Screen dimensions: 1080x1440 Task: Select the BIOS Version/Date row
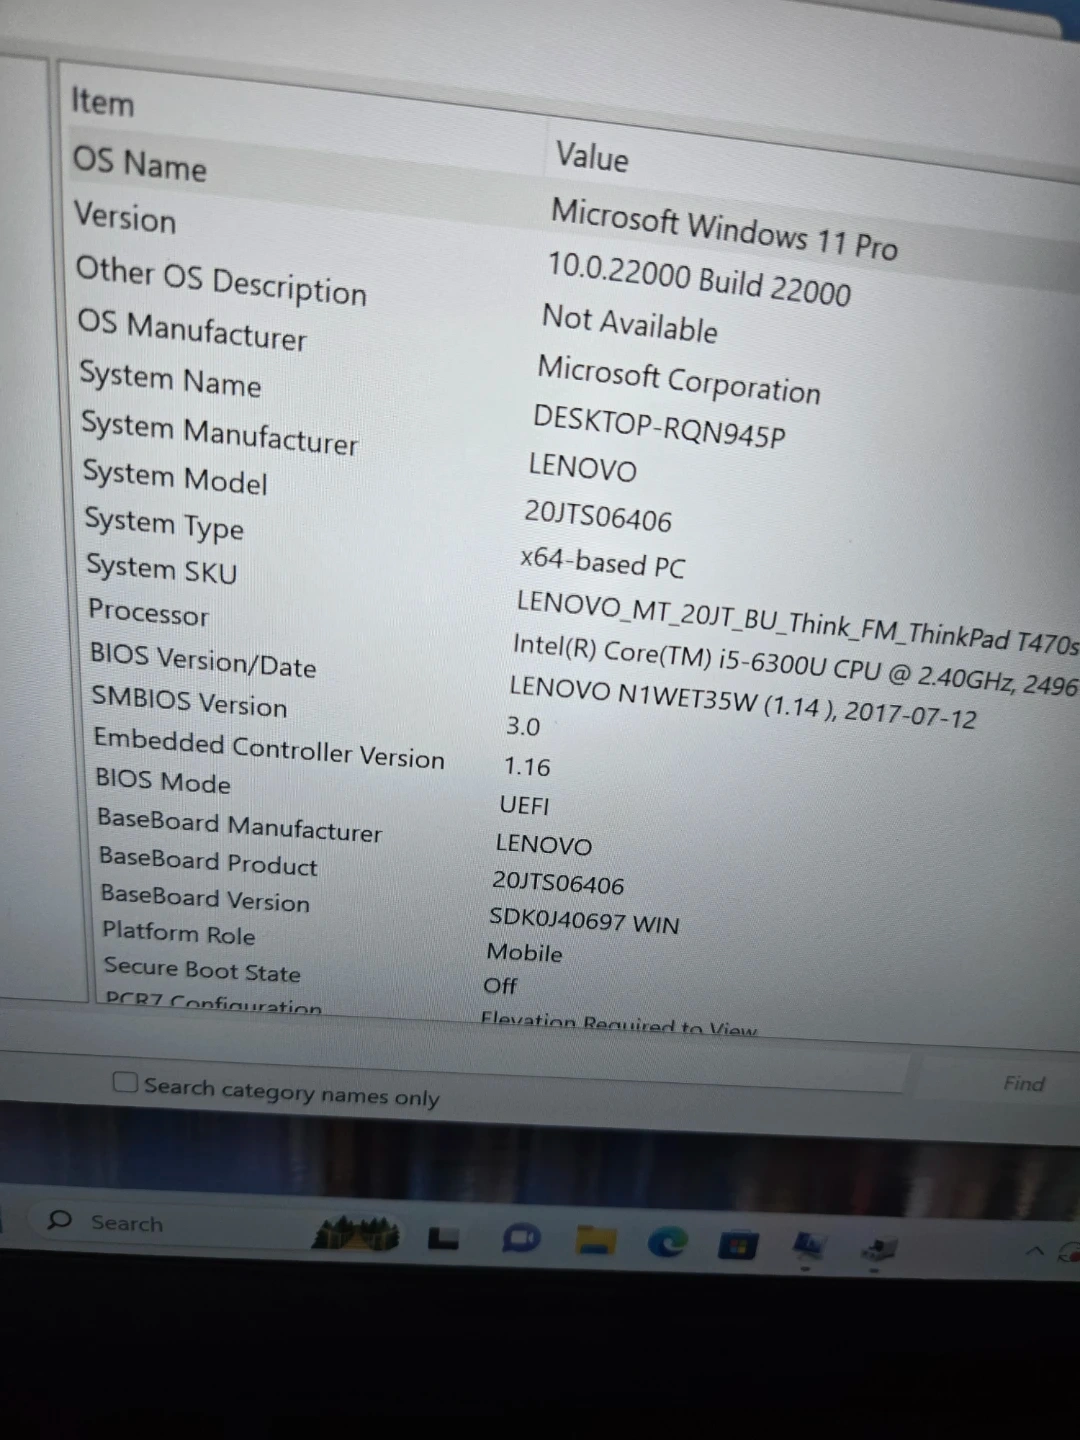coord(203,660)
